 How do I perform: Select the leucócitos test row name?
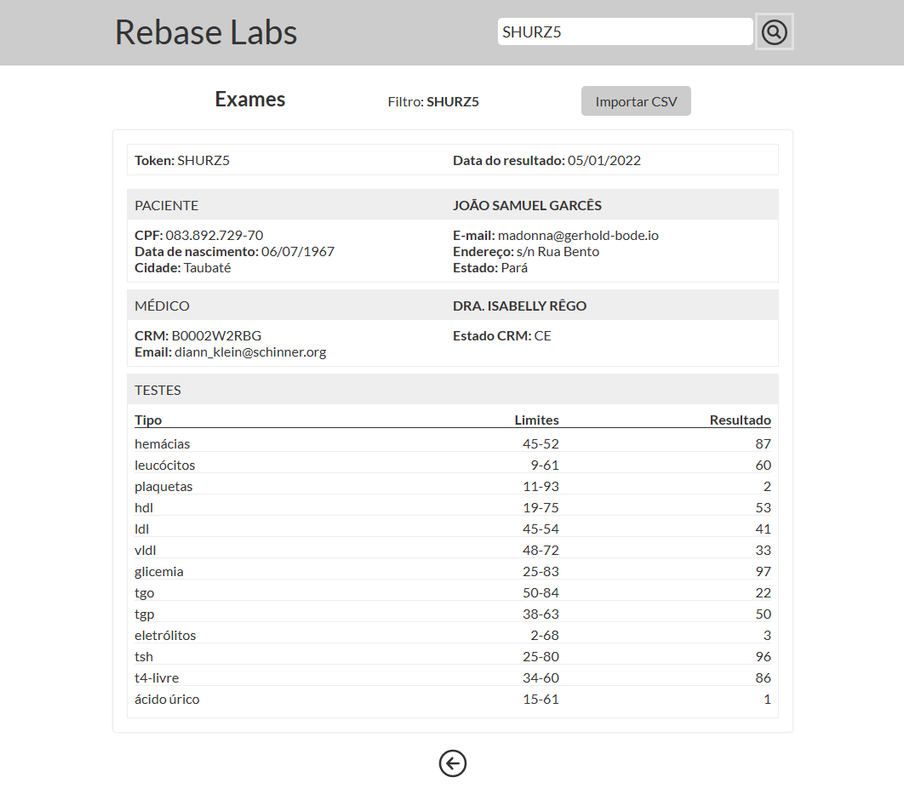[165, 465]
